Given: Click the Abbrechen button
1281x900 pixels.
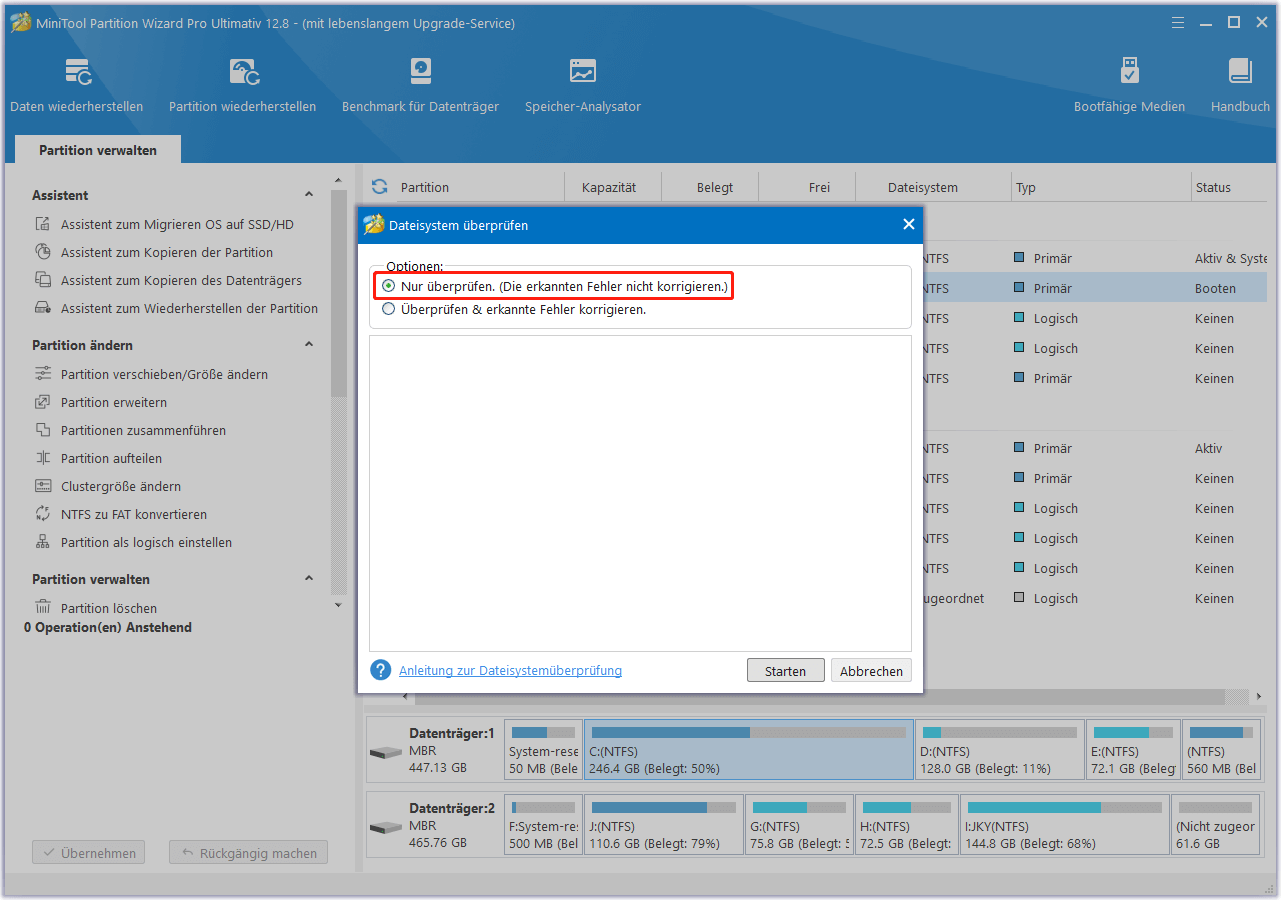Looking at the screenshot, I should coord(871,671).
